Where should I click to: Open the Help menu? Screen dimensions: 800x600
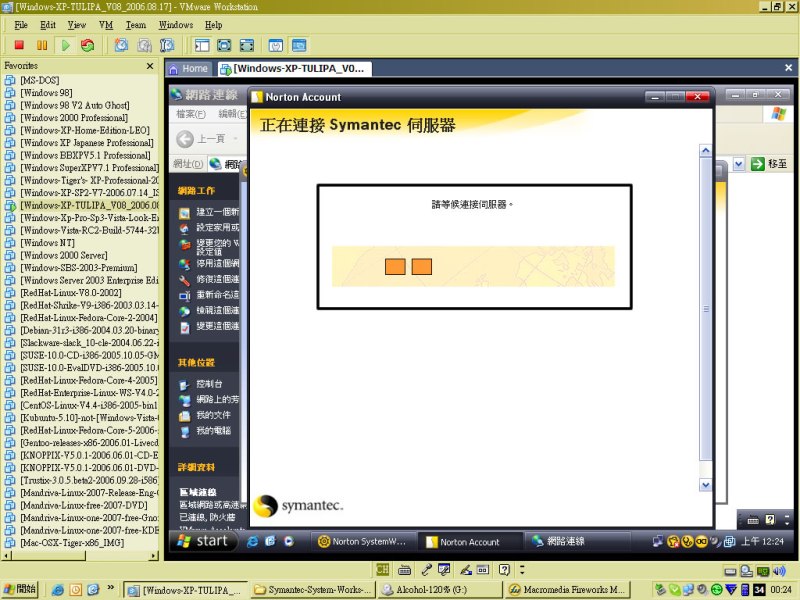click(214, 25)
